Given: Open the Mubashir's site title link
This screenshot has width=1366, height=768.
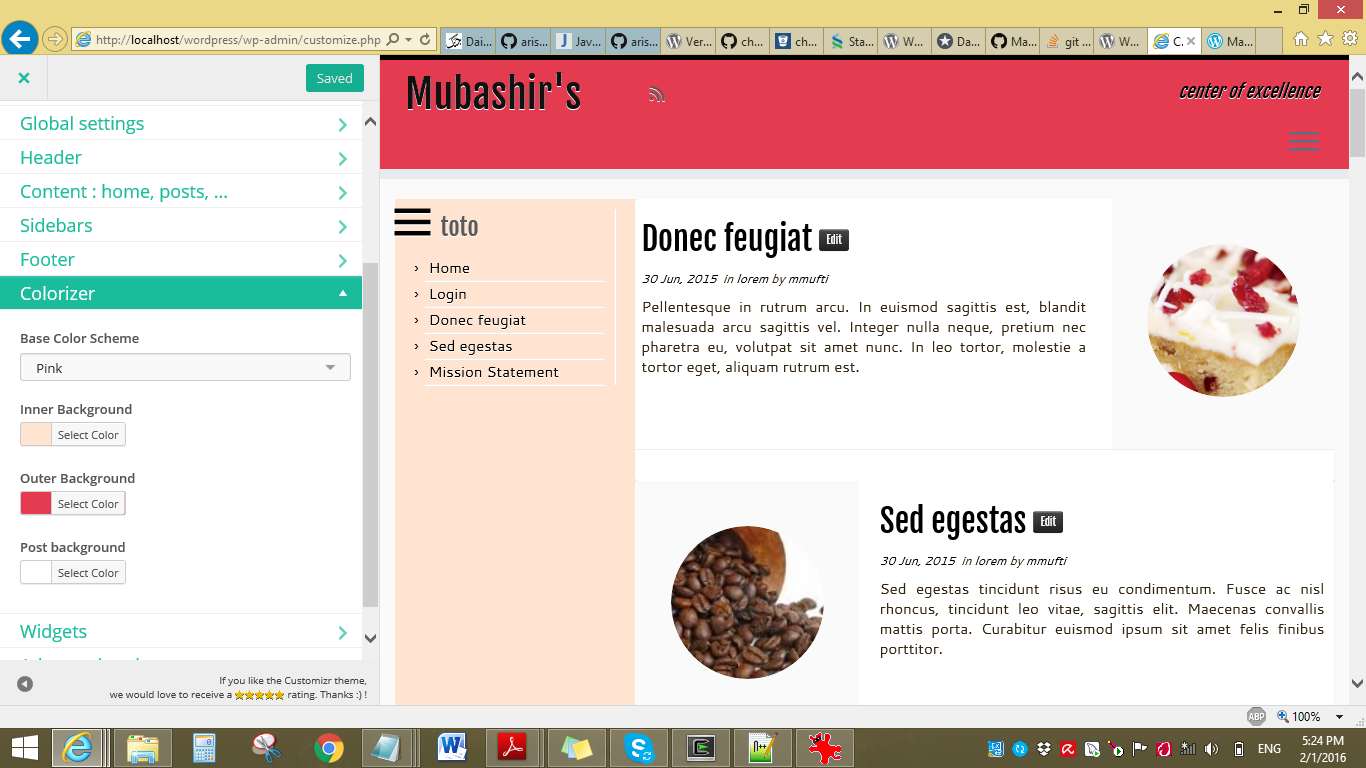Looking at the screenshot, I should point(493,93).
